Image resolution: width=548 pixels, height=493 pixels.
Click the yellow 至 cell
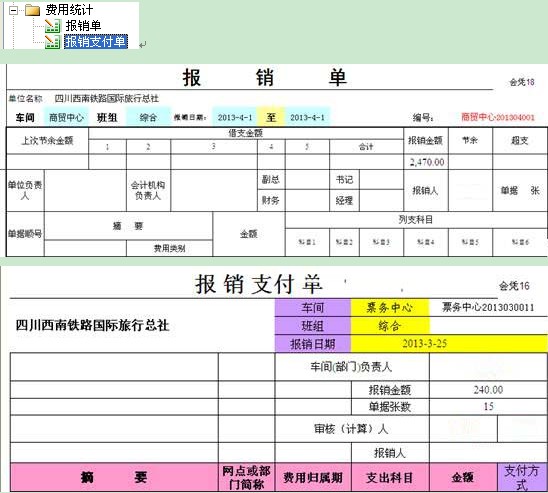[x=271, y=117]
